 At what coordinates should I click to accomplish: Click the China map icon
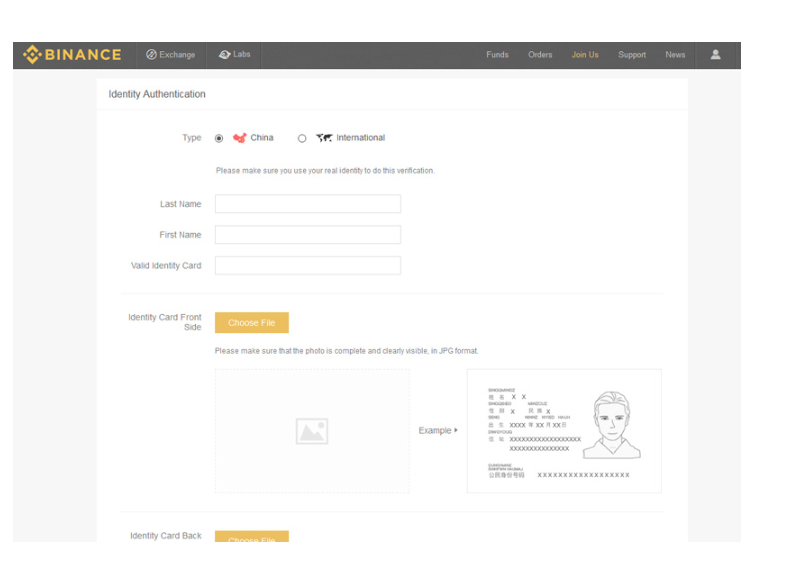[x=239, y=138]
